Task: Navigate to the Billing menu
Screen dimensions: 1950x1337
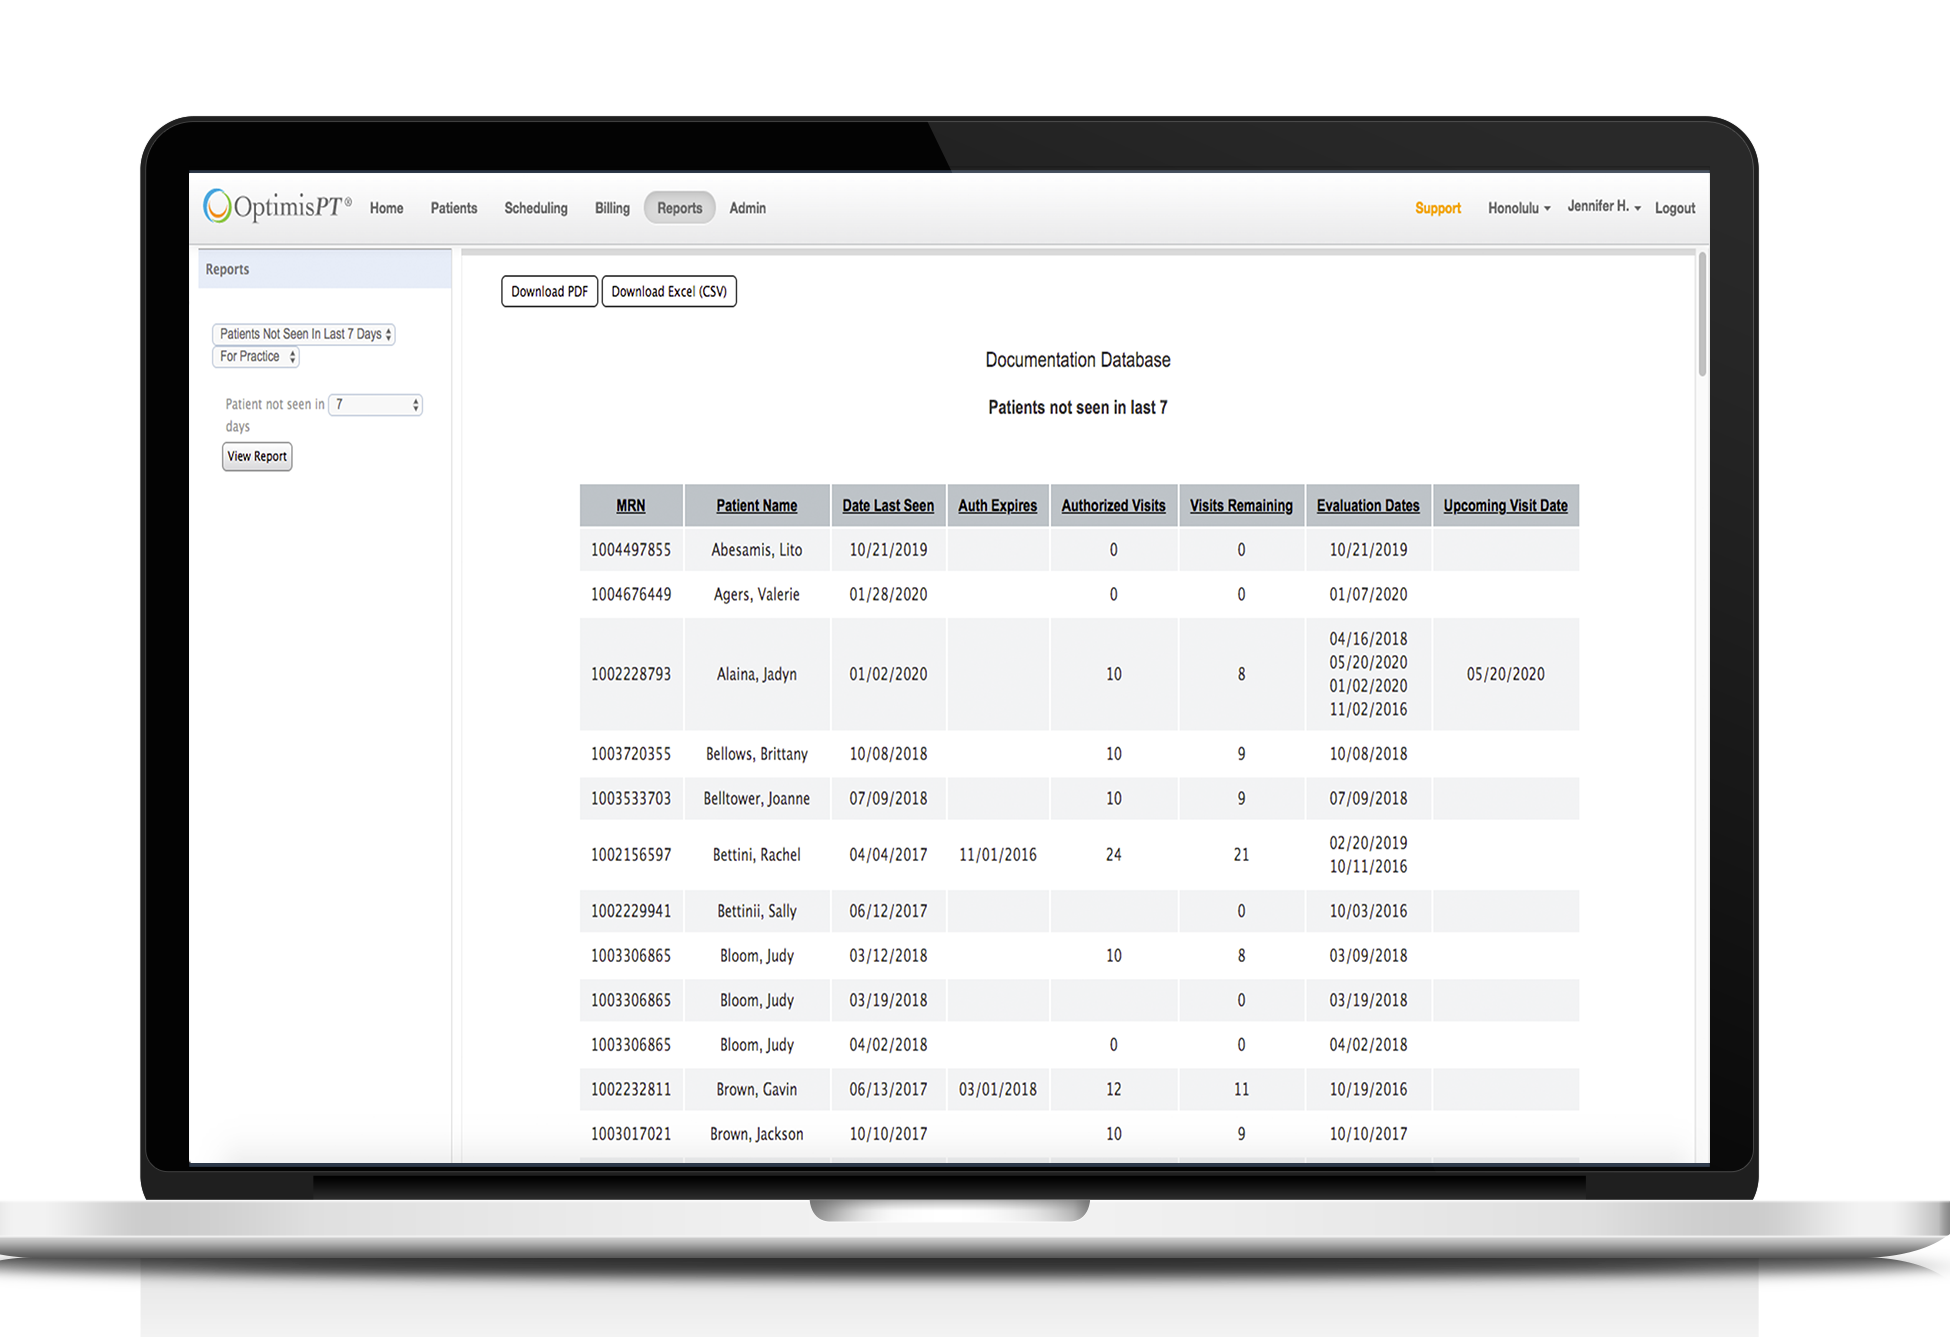Action: (x=612, y=208)
